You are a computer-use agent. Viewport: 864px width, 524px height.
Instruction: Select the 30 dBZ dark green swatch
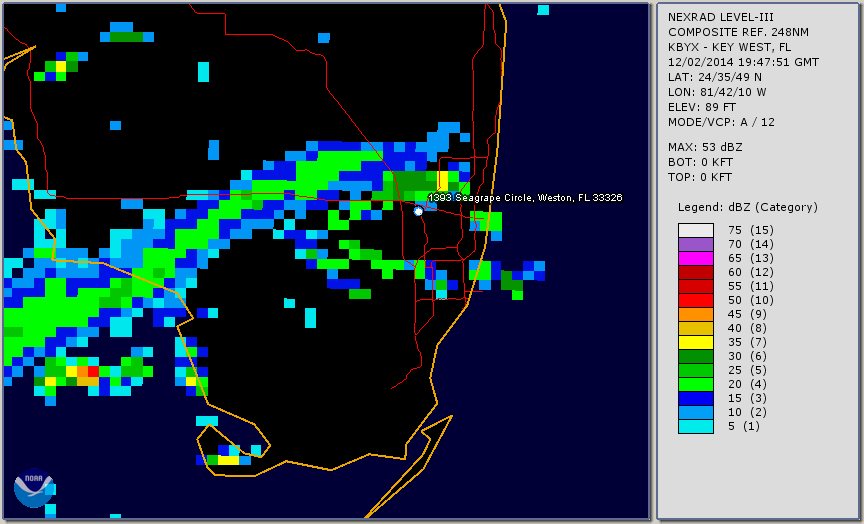696,356
